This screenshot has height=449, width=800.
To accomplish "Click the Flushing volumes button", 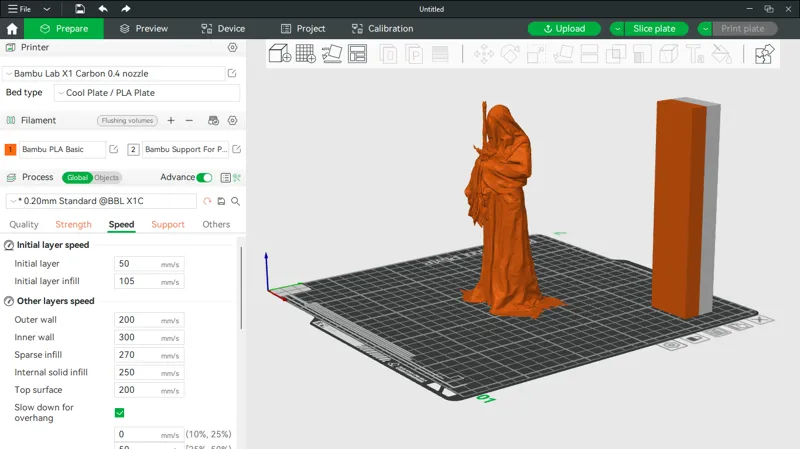I will pos(127,120).
